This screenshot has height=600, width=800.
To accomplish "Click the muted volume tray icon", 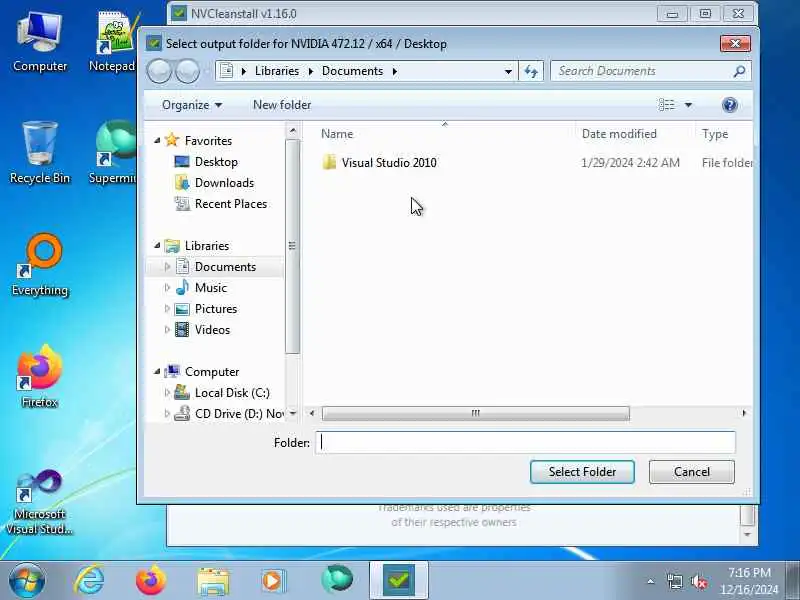I will coord(698,581).
